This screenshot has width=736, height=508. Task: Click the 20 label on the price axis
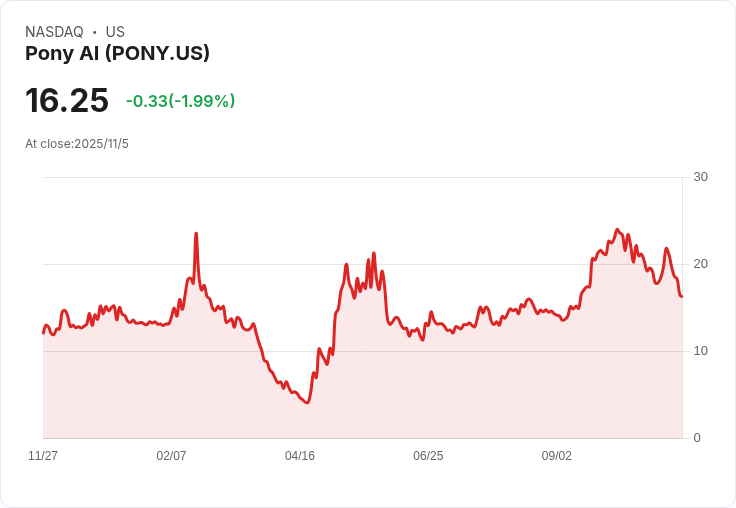700,264
